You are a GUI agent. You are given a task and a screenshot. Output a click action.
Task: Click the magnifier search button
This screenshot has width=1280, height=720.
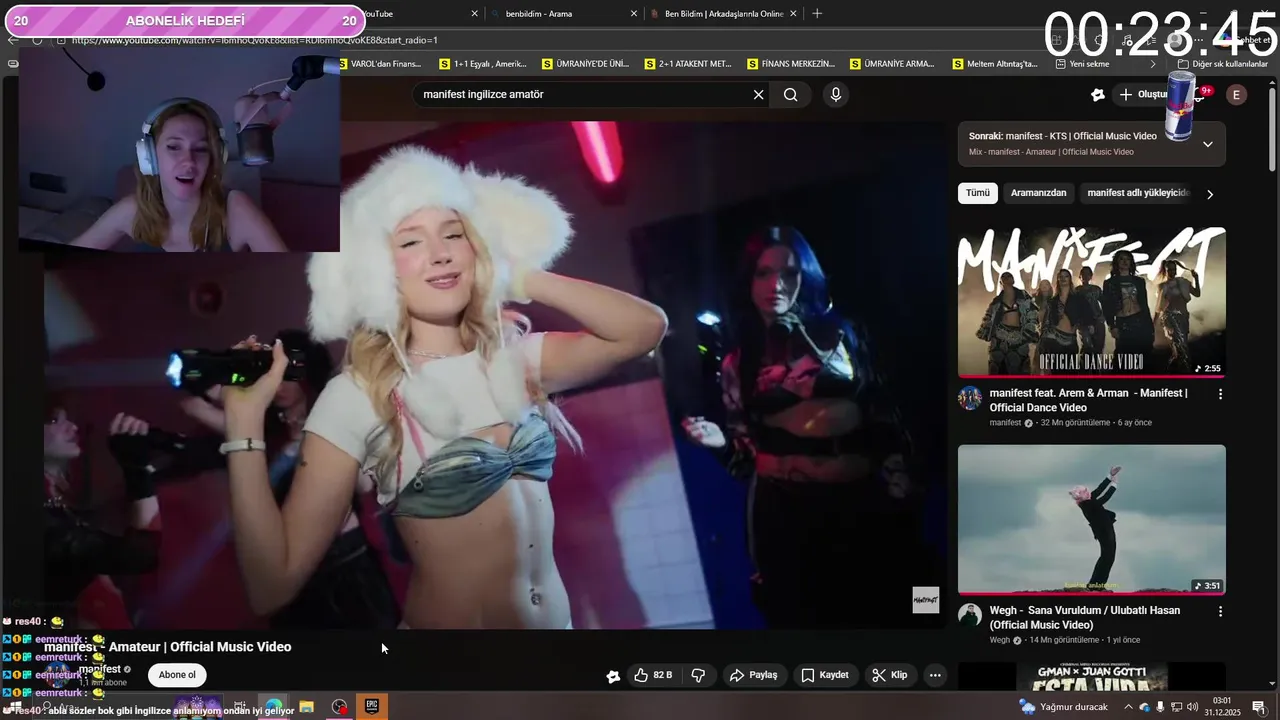coord(791,95)
